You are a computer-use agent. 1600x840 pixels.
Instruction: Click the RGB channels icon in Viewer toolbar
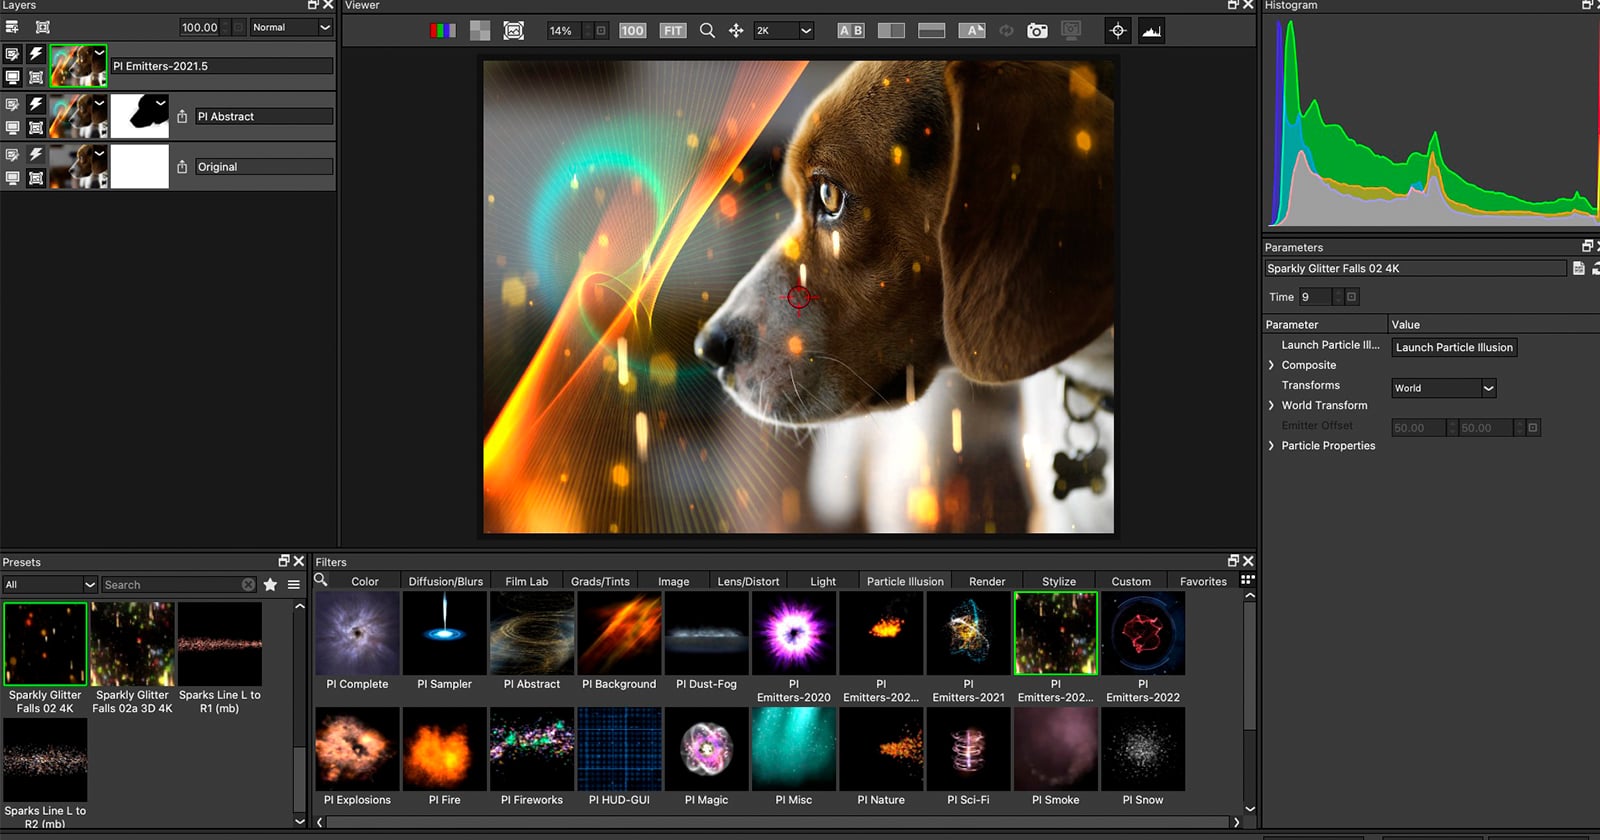click(442, 31)
